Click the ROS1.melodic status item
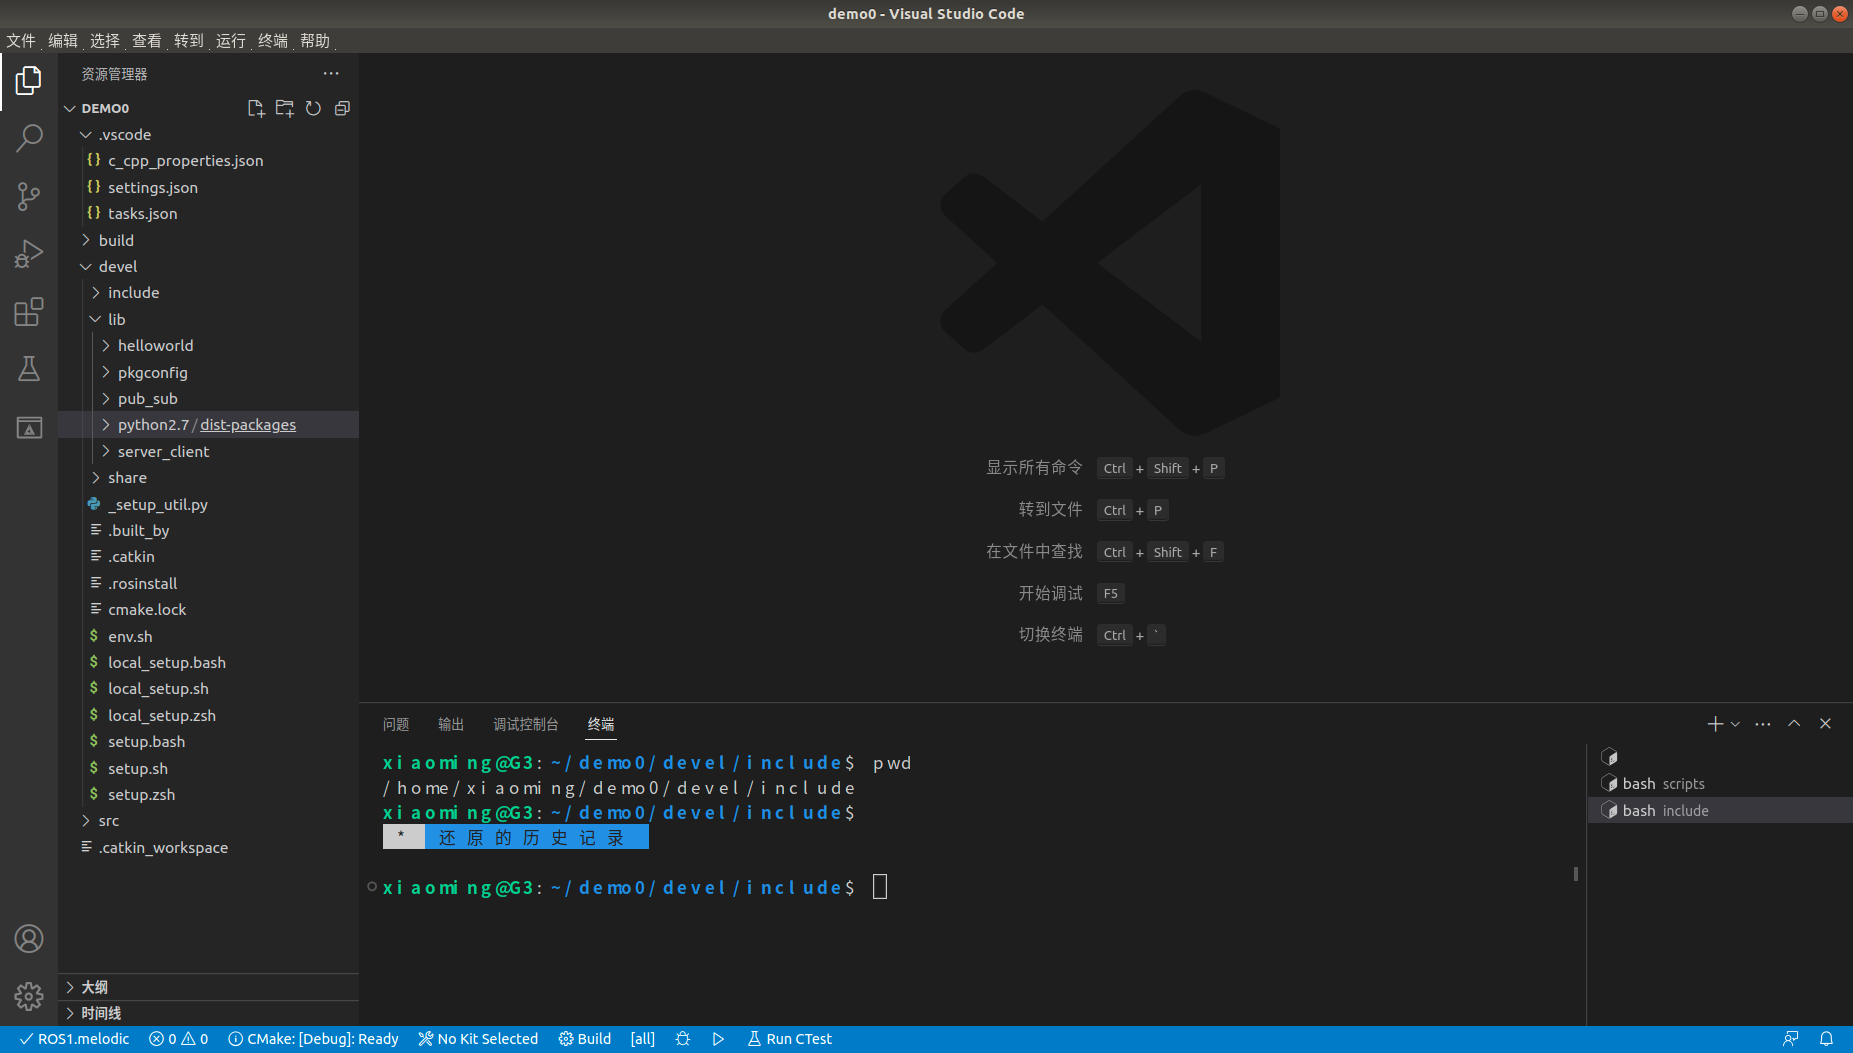 click(75, 1039)
